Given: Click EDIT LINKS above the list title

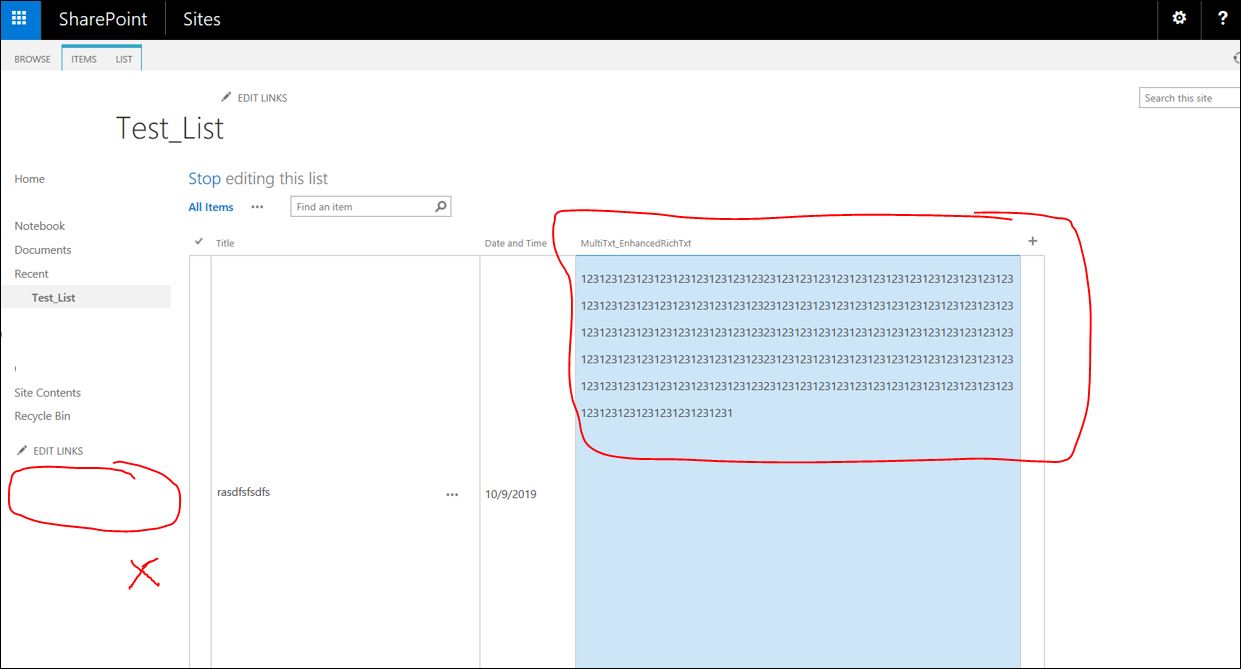Looking at the screenshot, I should 262,98.
